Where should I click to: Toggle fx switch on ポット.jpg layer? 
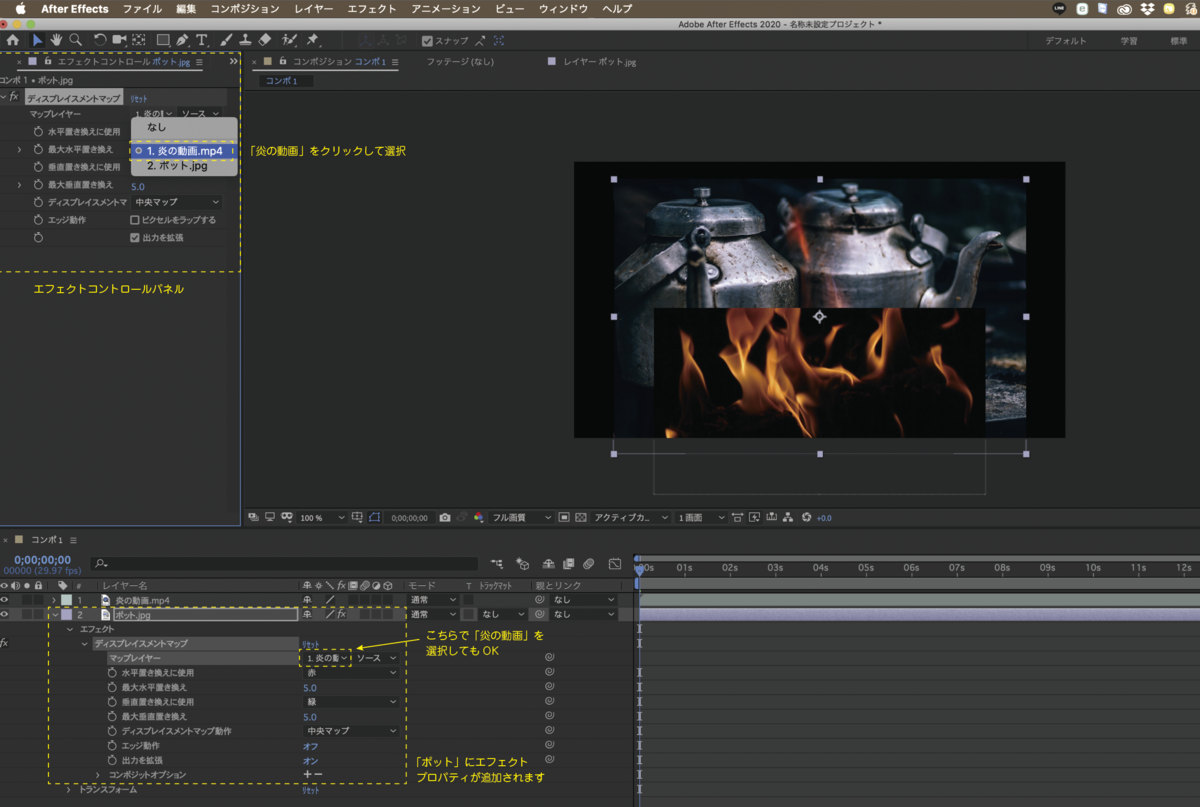341,614
